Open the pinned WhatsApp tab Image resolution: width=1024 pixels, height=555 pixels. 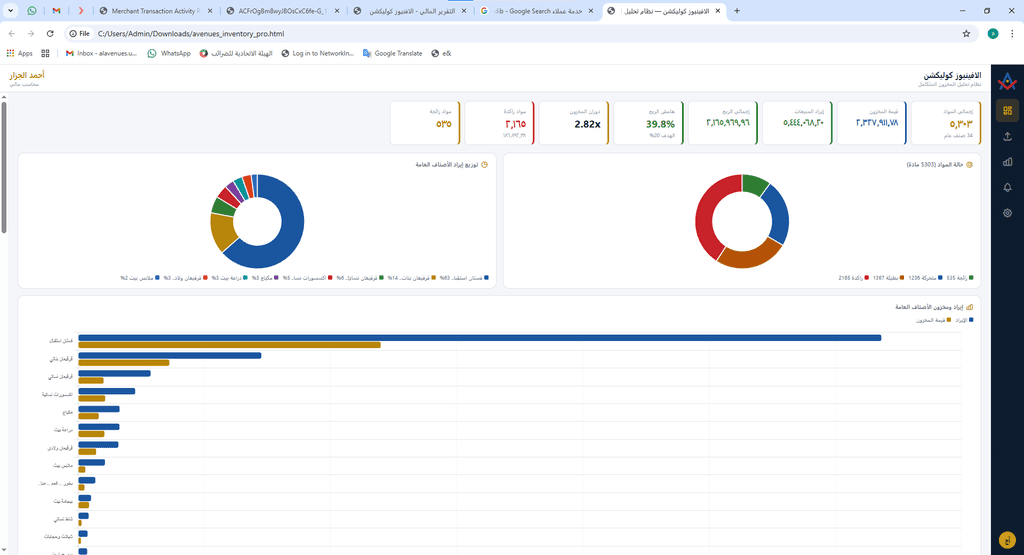coord(32,11)
